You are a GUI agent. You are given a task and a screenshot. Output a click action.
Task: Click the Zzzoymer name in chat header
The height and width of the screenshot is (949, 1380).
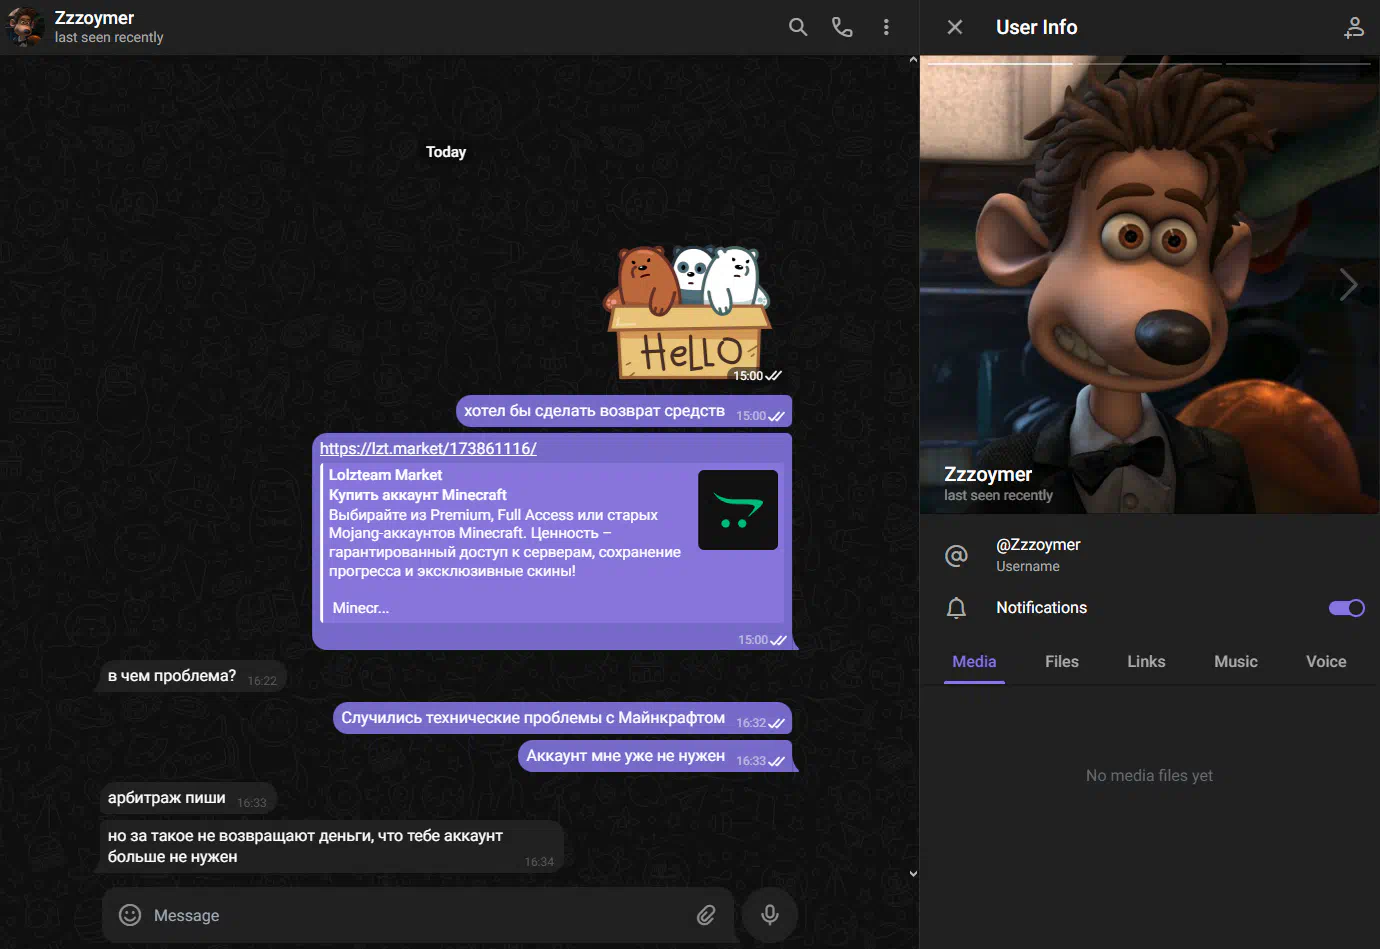click(x=94, y=18)
